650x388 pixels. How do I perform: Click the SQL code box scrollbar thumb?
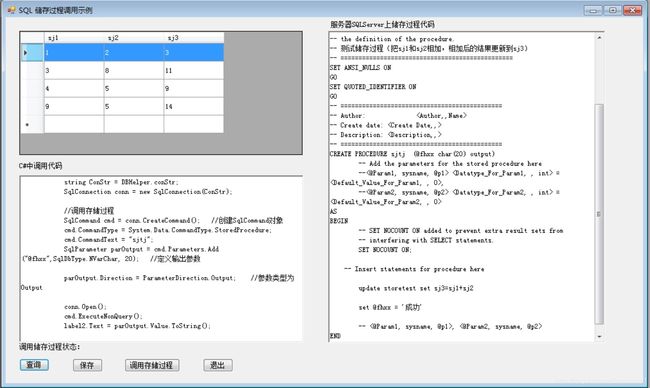tap(599, 213)
